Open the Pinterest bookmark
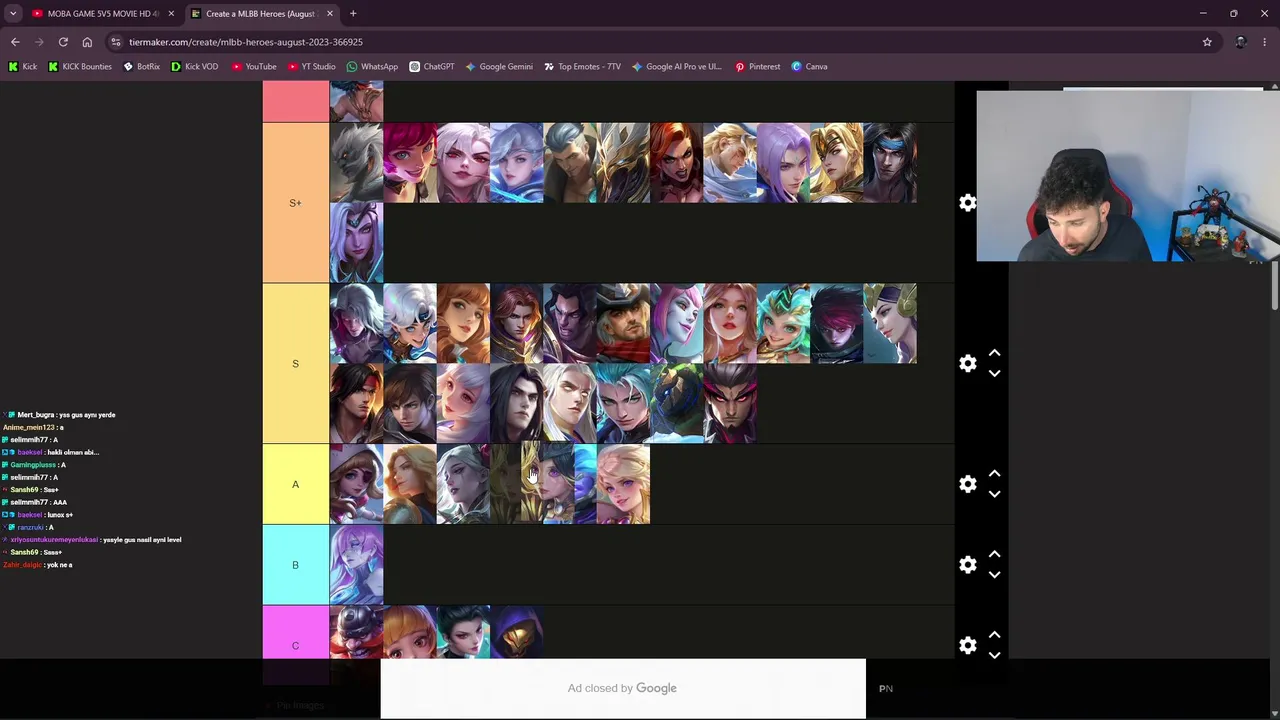Image resolution: width=1280 pixels, height=720 pixels. pos(757,67)
